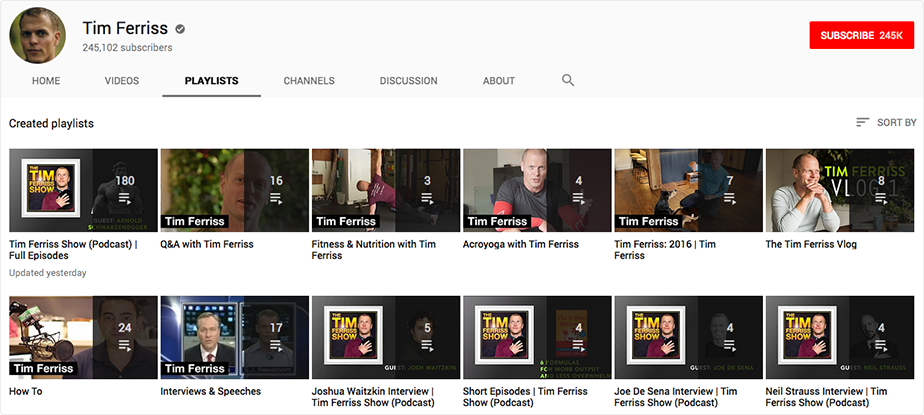Click playlist icon on Q&A with Tim Ferriss
Screen dimensions: 924x415
276,199
